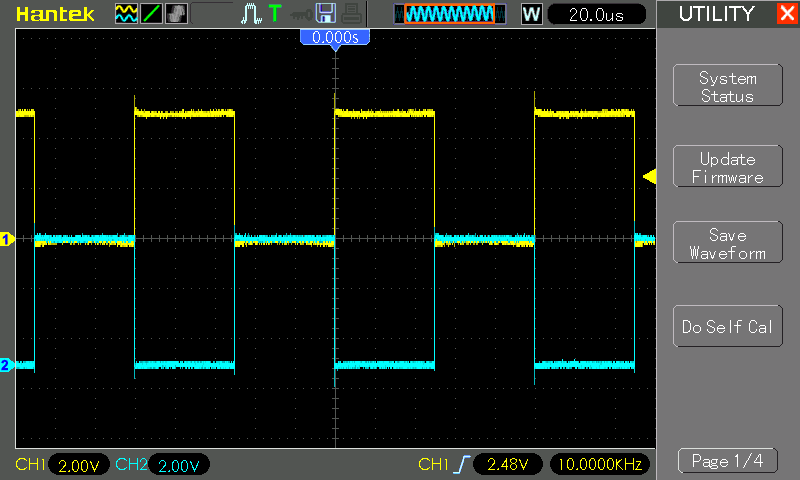Click the pulse trigger status icon
The height and width of the screenshot is (480, 800).
pos(251,14)
